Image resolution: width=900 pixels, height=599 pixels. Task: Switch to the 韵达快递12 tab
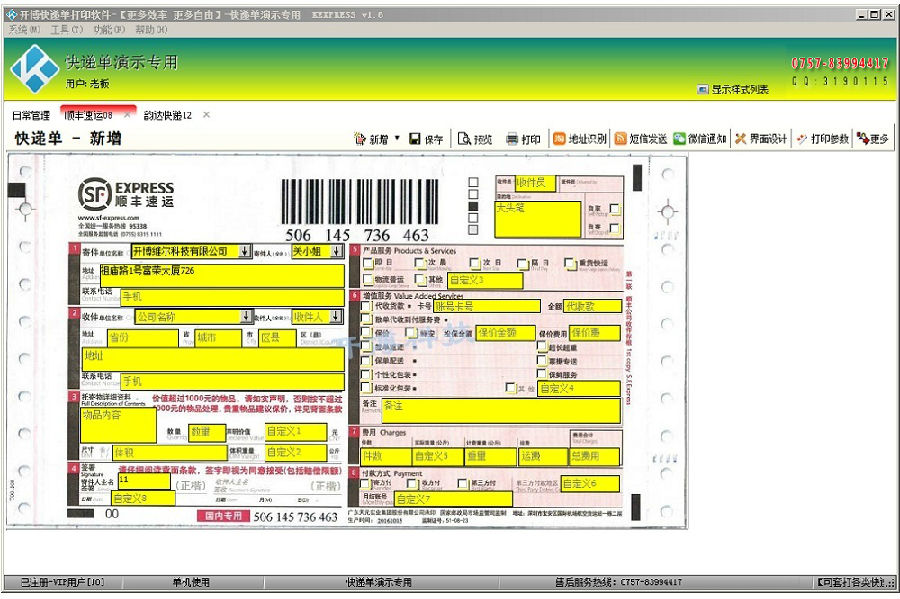(x=168, y=115)
